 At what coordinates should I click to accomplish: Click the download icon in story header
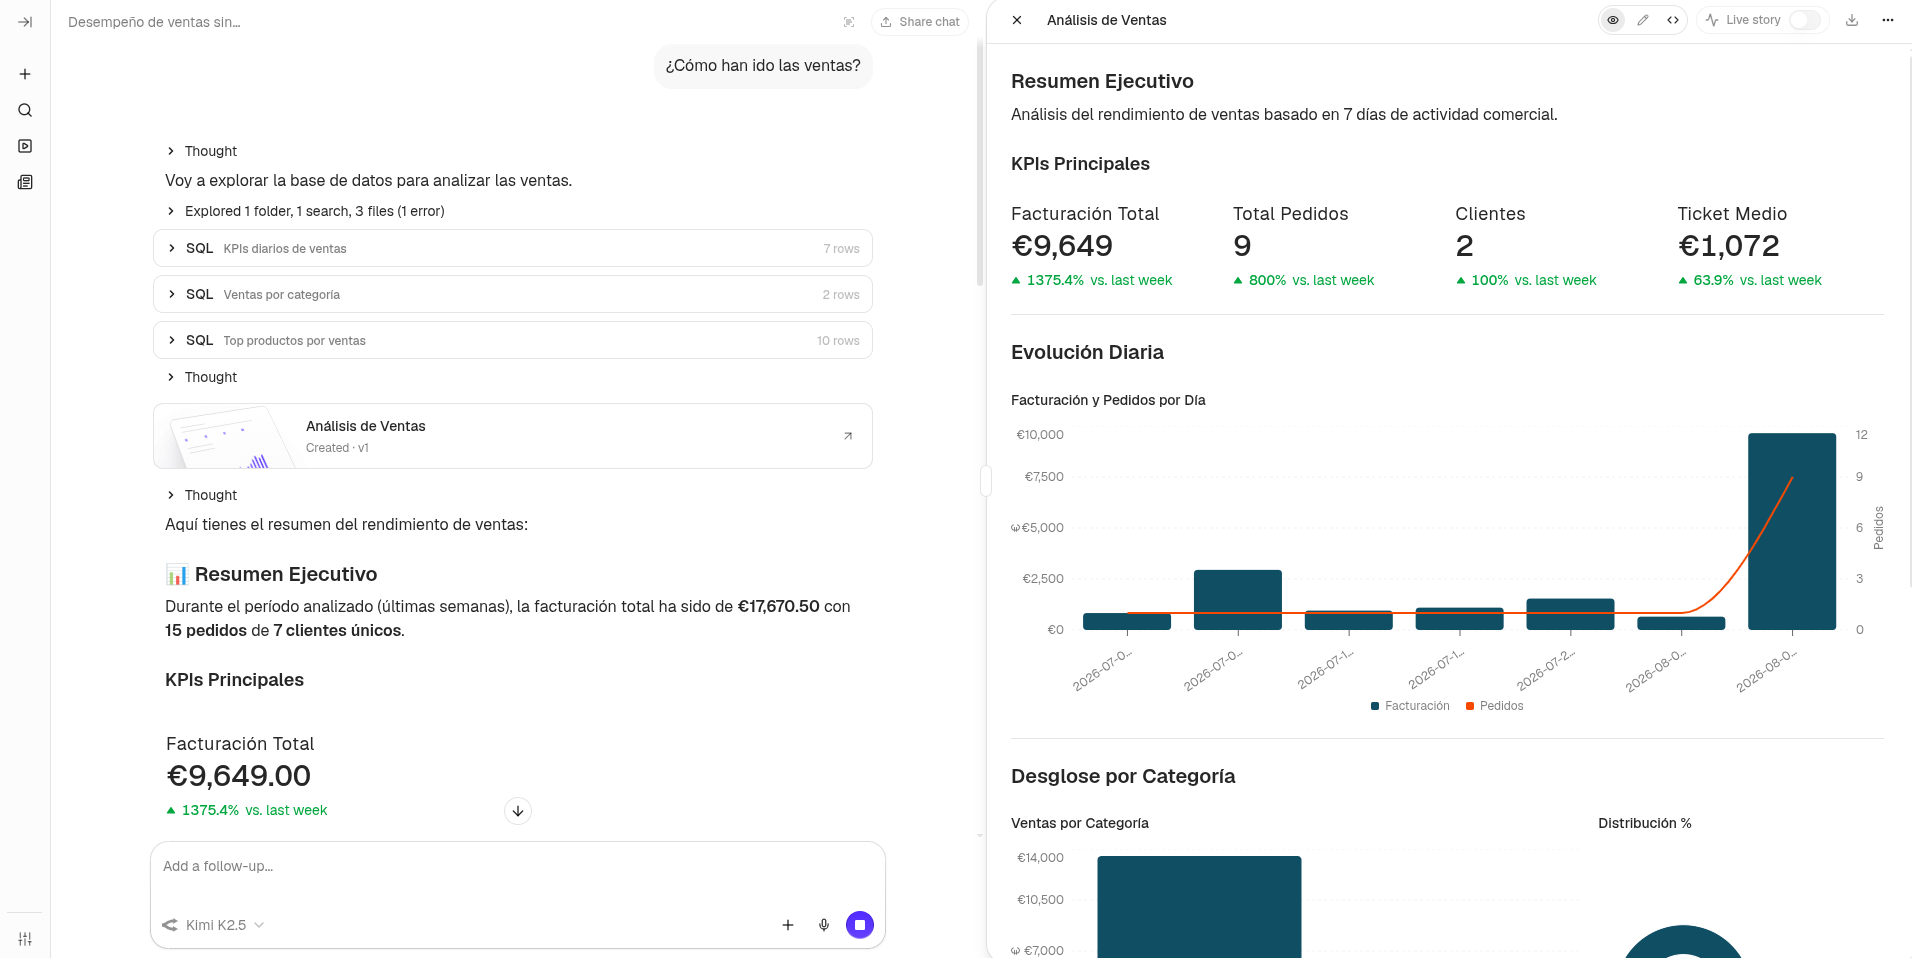click(1852, 20)
